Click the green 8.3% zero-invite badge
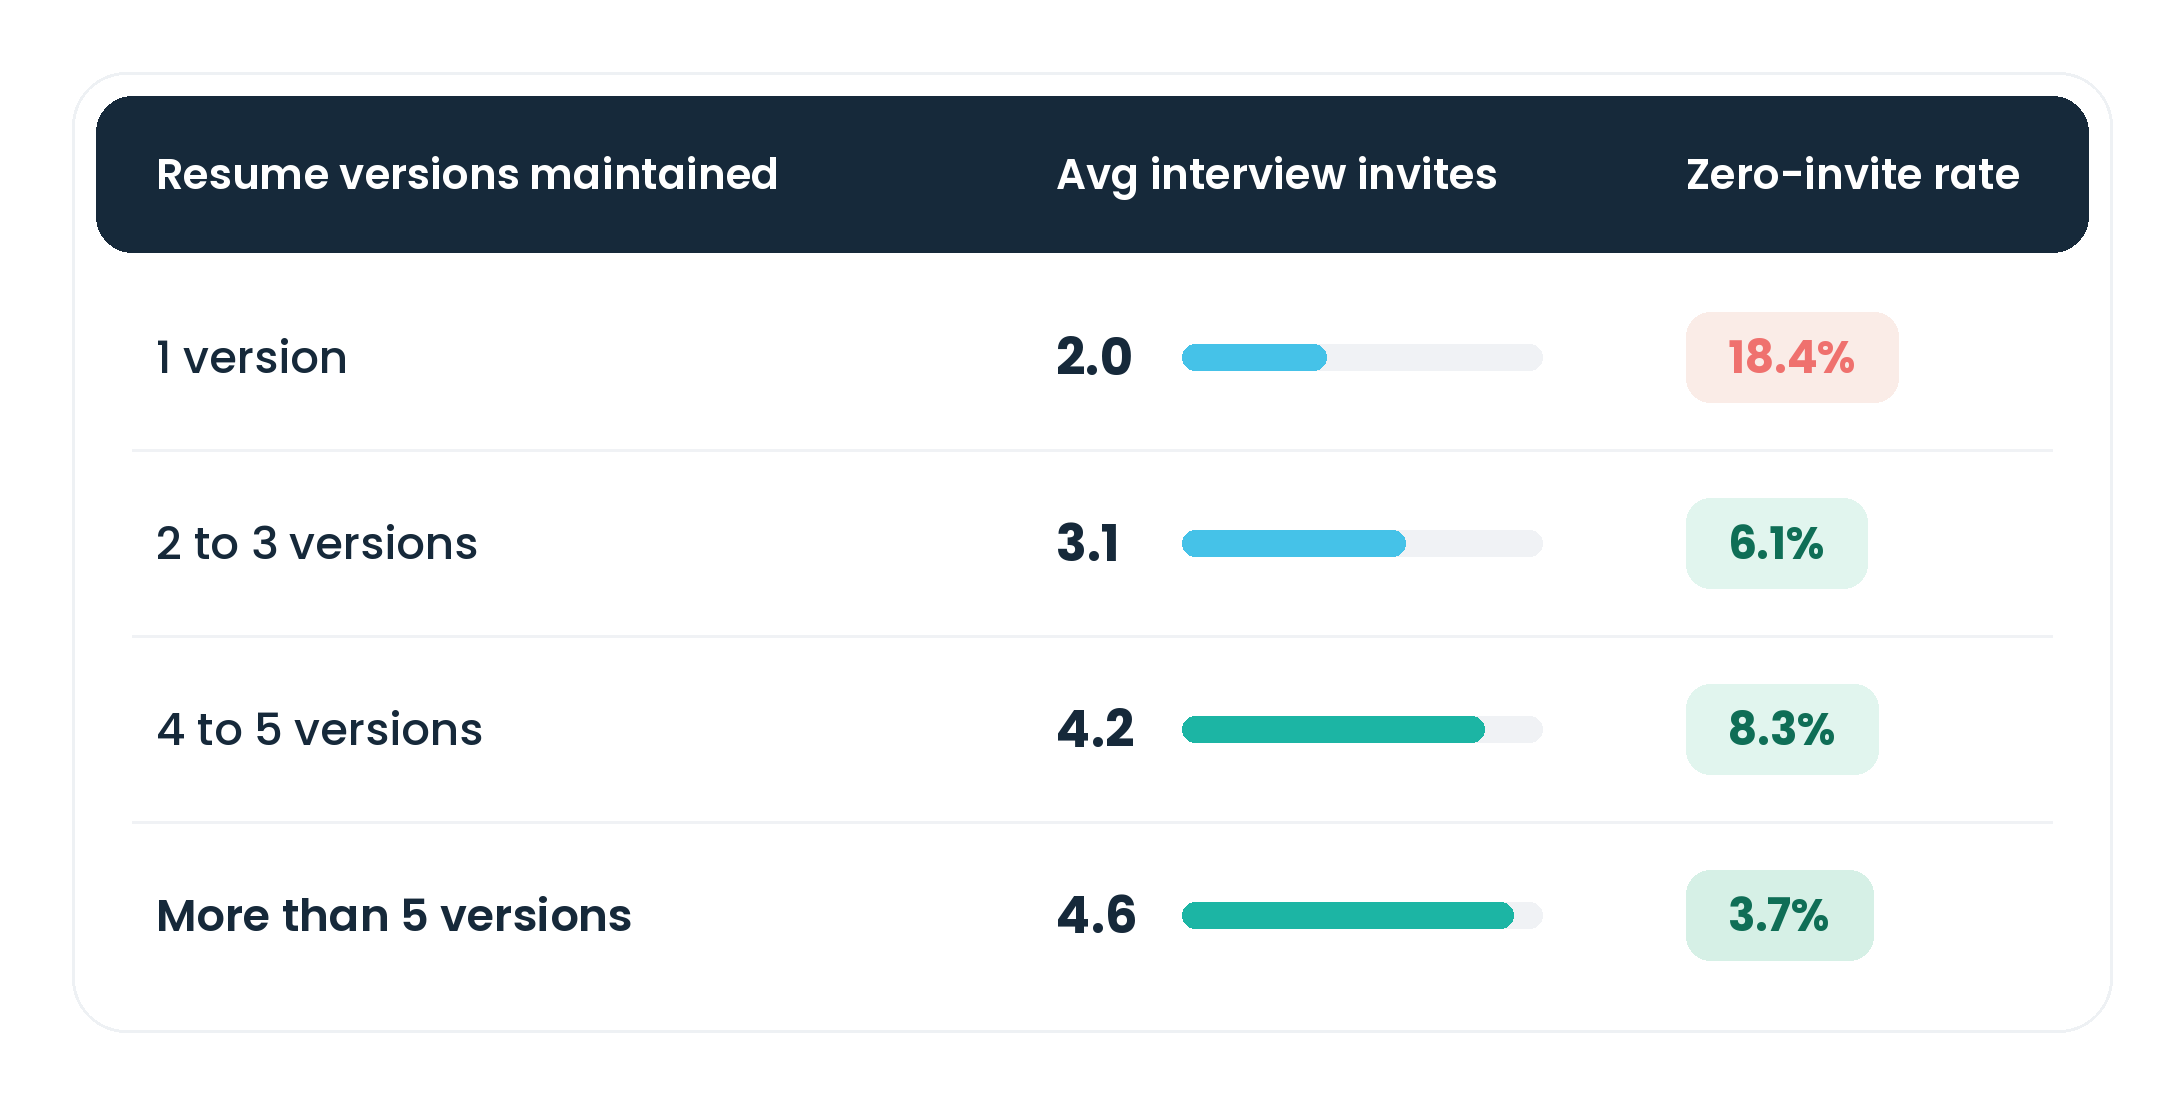Viewport: 2184px width, 1104px height. [1782, 729]
